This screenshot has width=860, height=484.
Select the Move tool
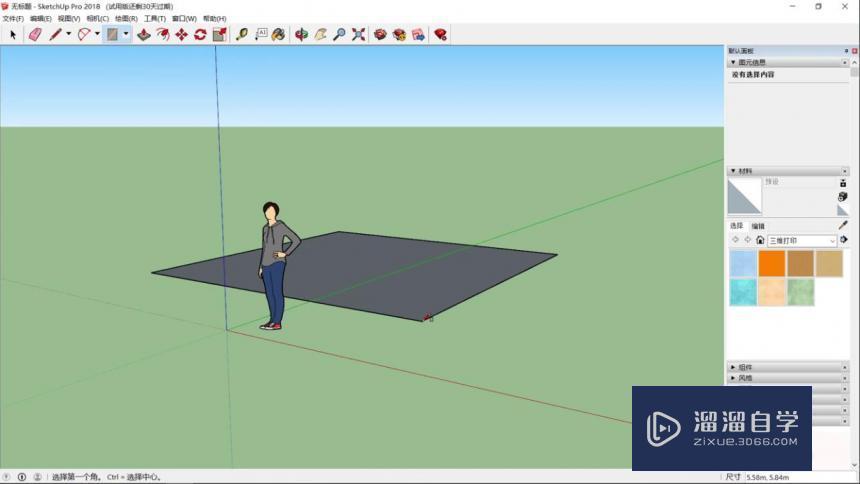pos(181,35)
